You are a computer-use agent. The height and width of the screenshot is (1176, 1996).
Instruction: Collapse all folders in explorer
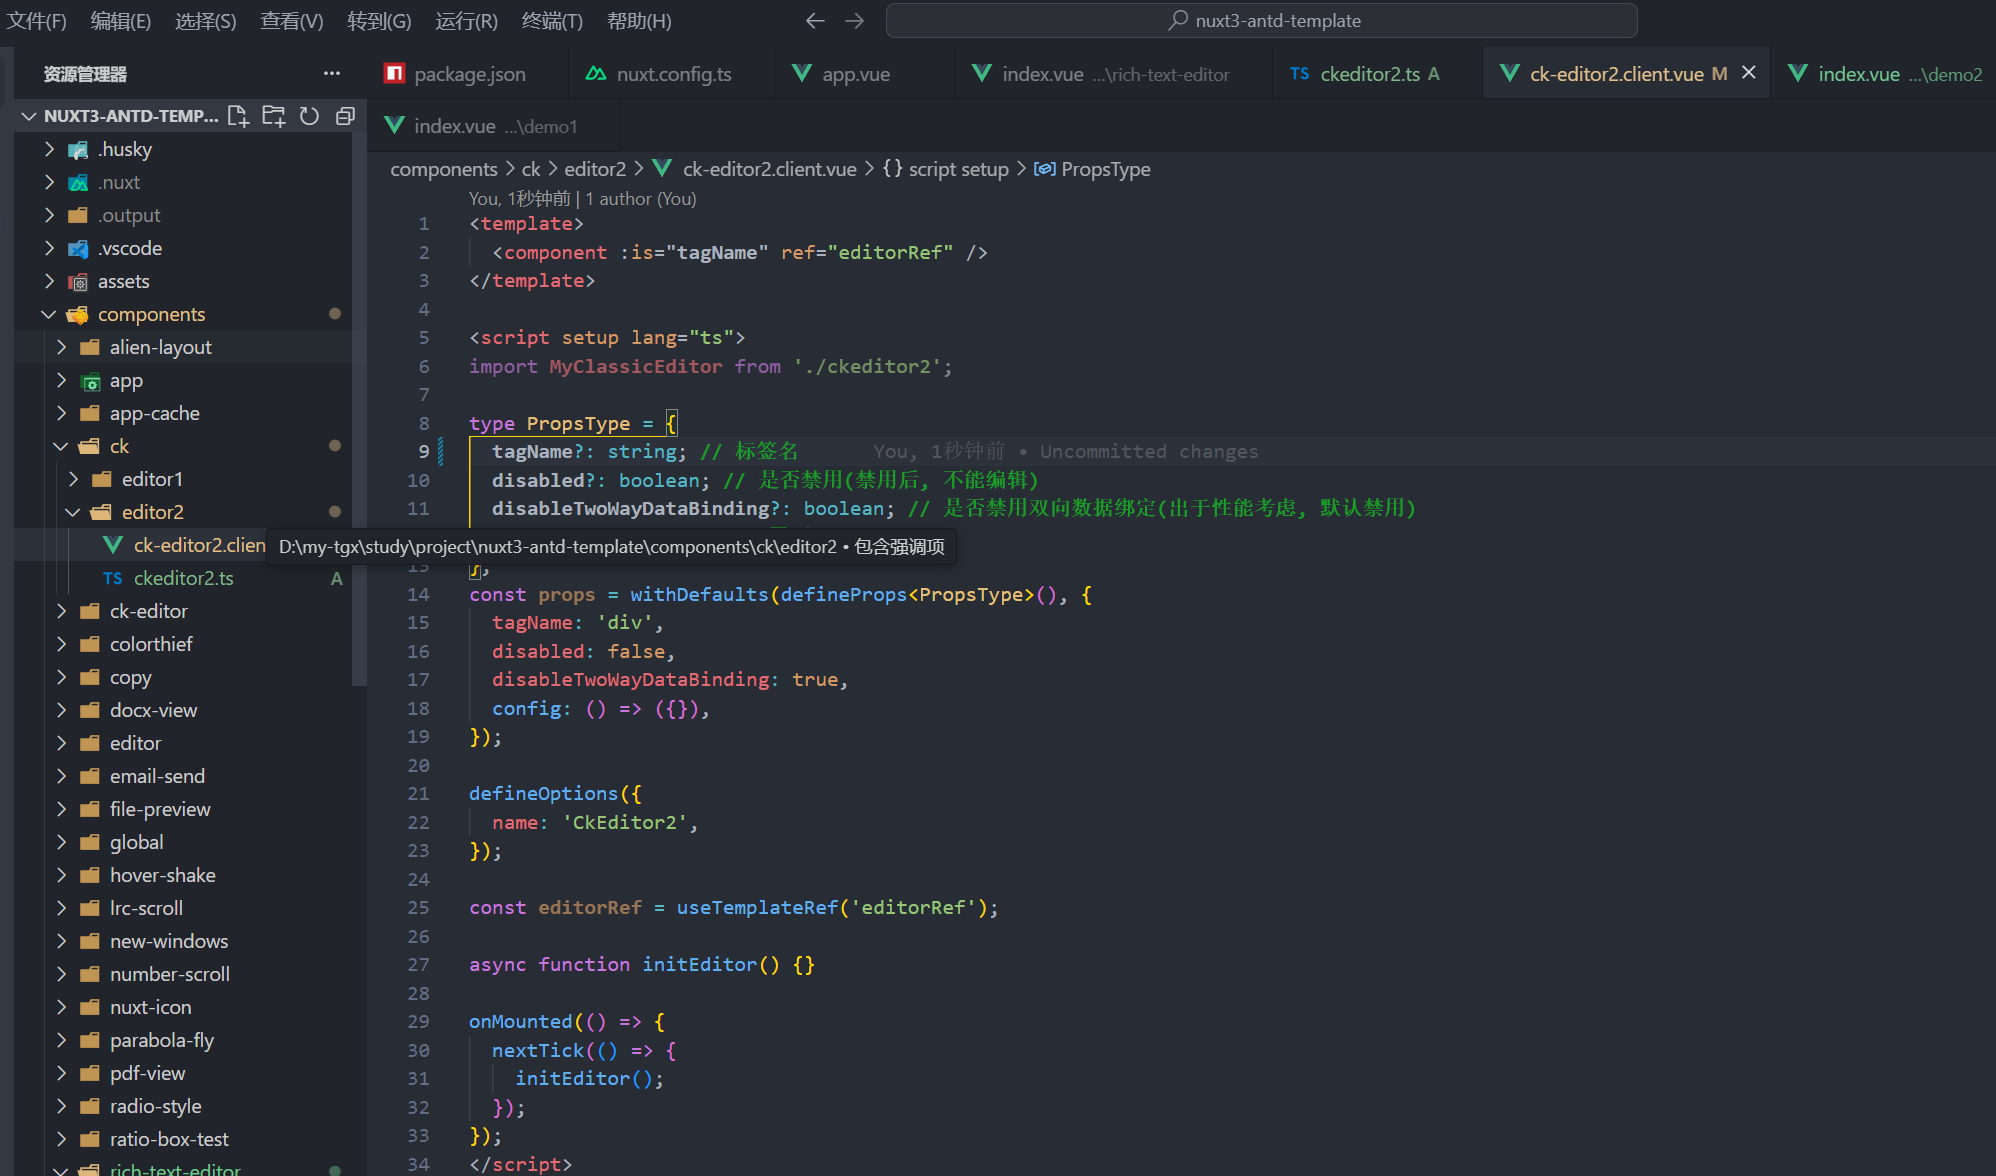pyautogui.click(x=345, y=116)
